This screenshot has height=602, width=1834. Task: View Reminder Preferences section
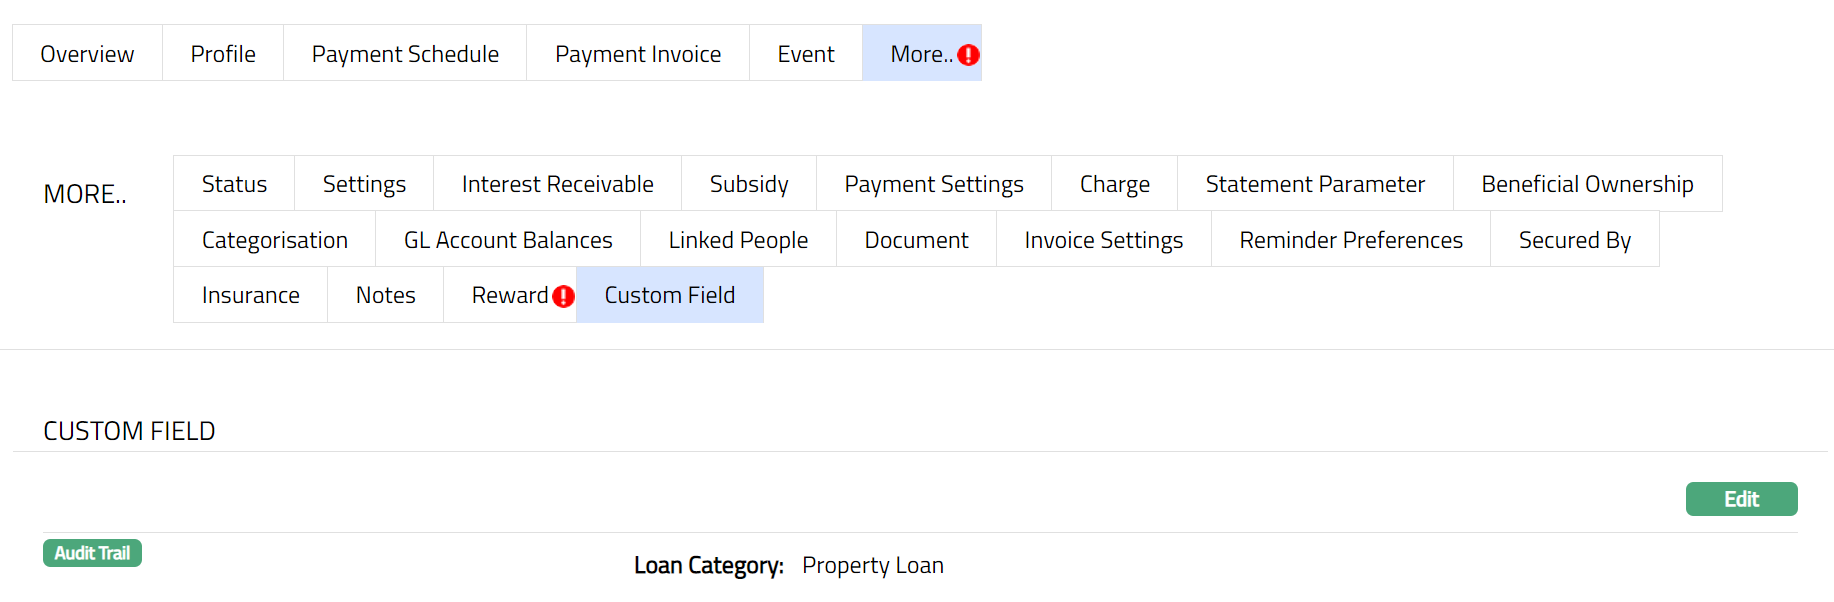(x=1351, y=240)
